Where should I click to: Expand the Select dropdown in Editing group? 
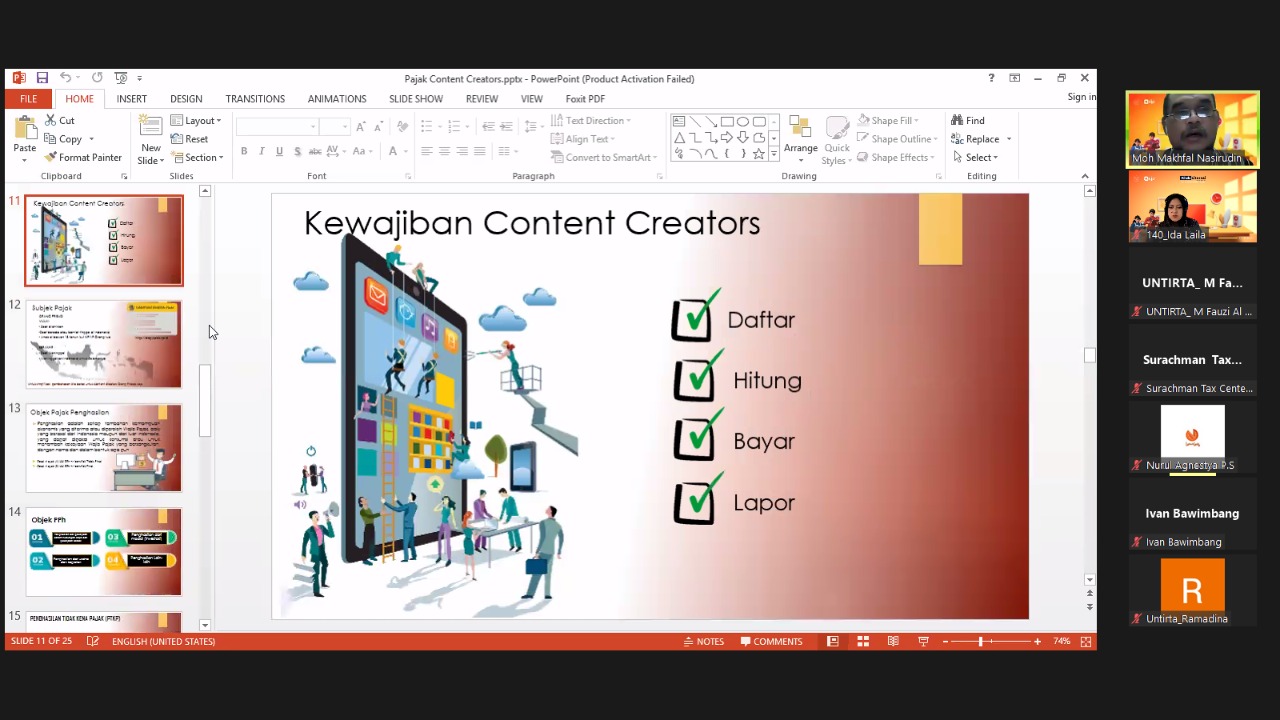pos(975,158)
